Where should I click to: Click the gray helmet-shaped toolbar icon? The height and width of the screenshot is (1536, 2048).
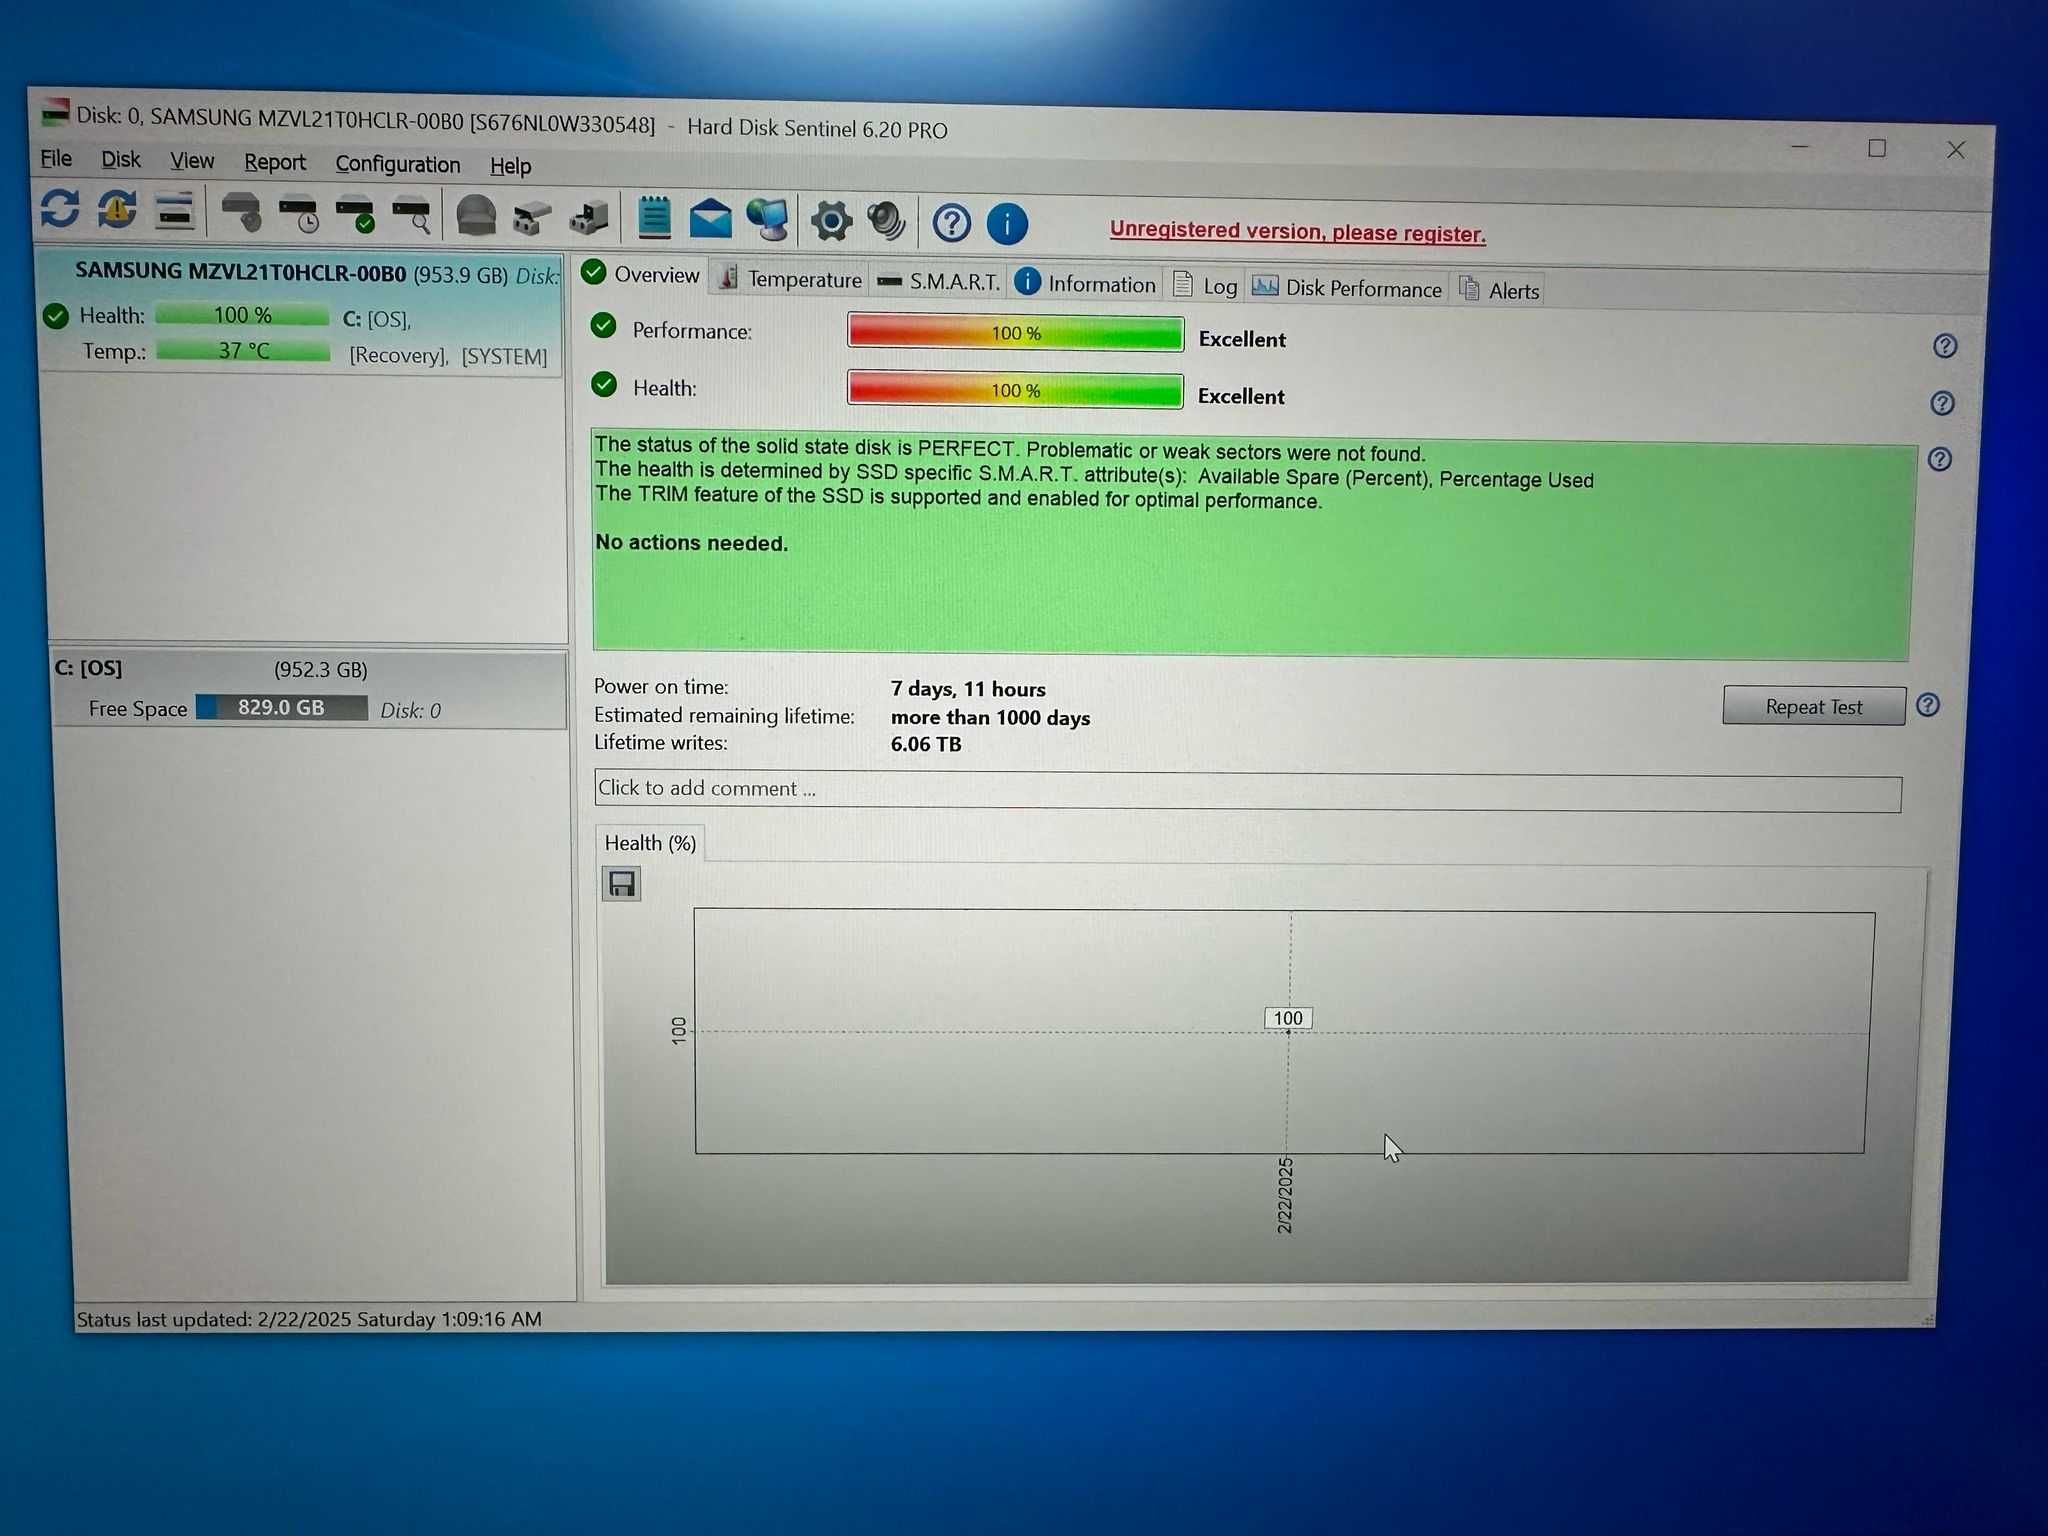point(476,216)
